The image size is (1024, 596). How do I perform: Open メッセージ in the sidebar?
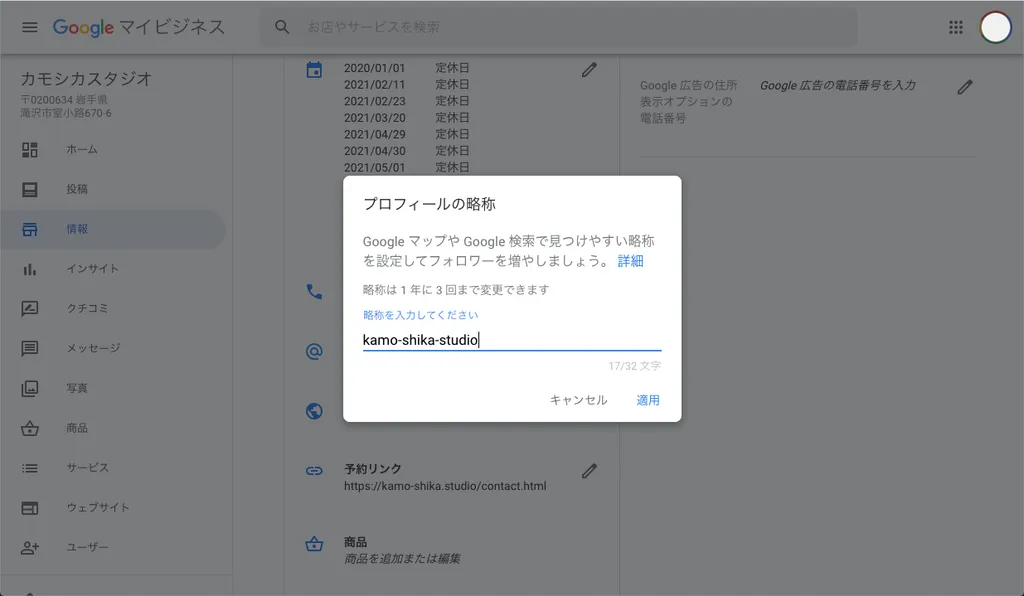tap(93, 349)
